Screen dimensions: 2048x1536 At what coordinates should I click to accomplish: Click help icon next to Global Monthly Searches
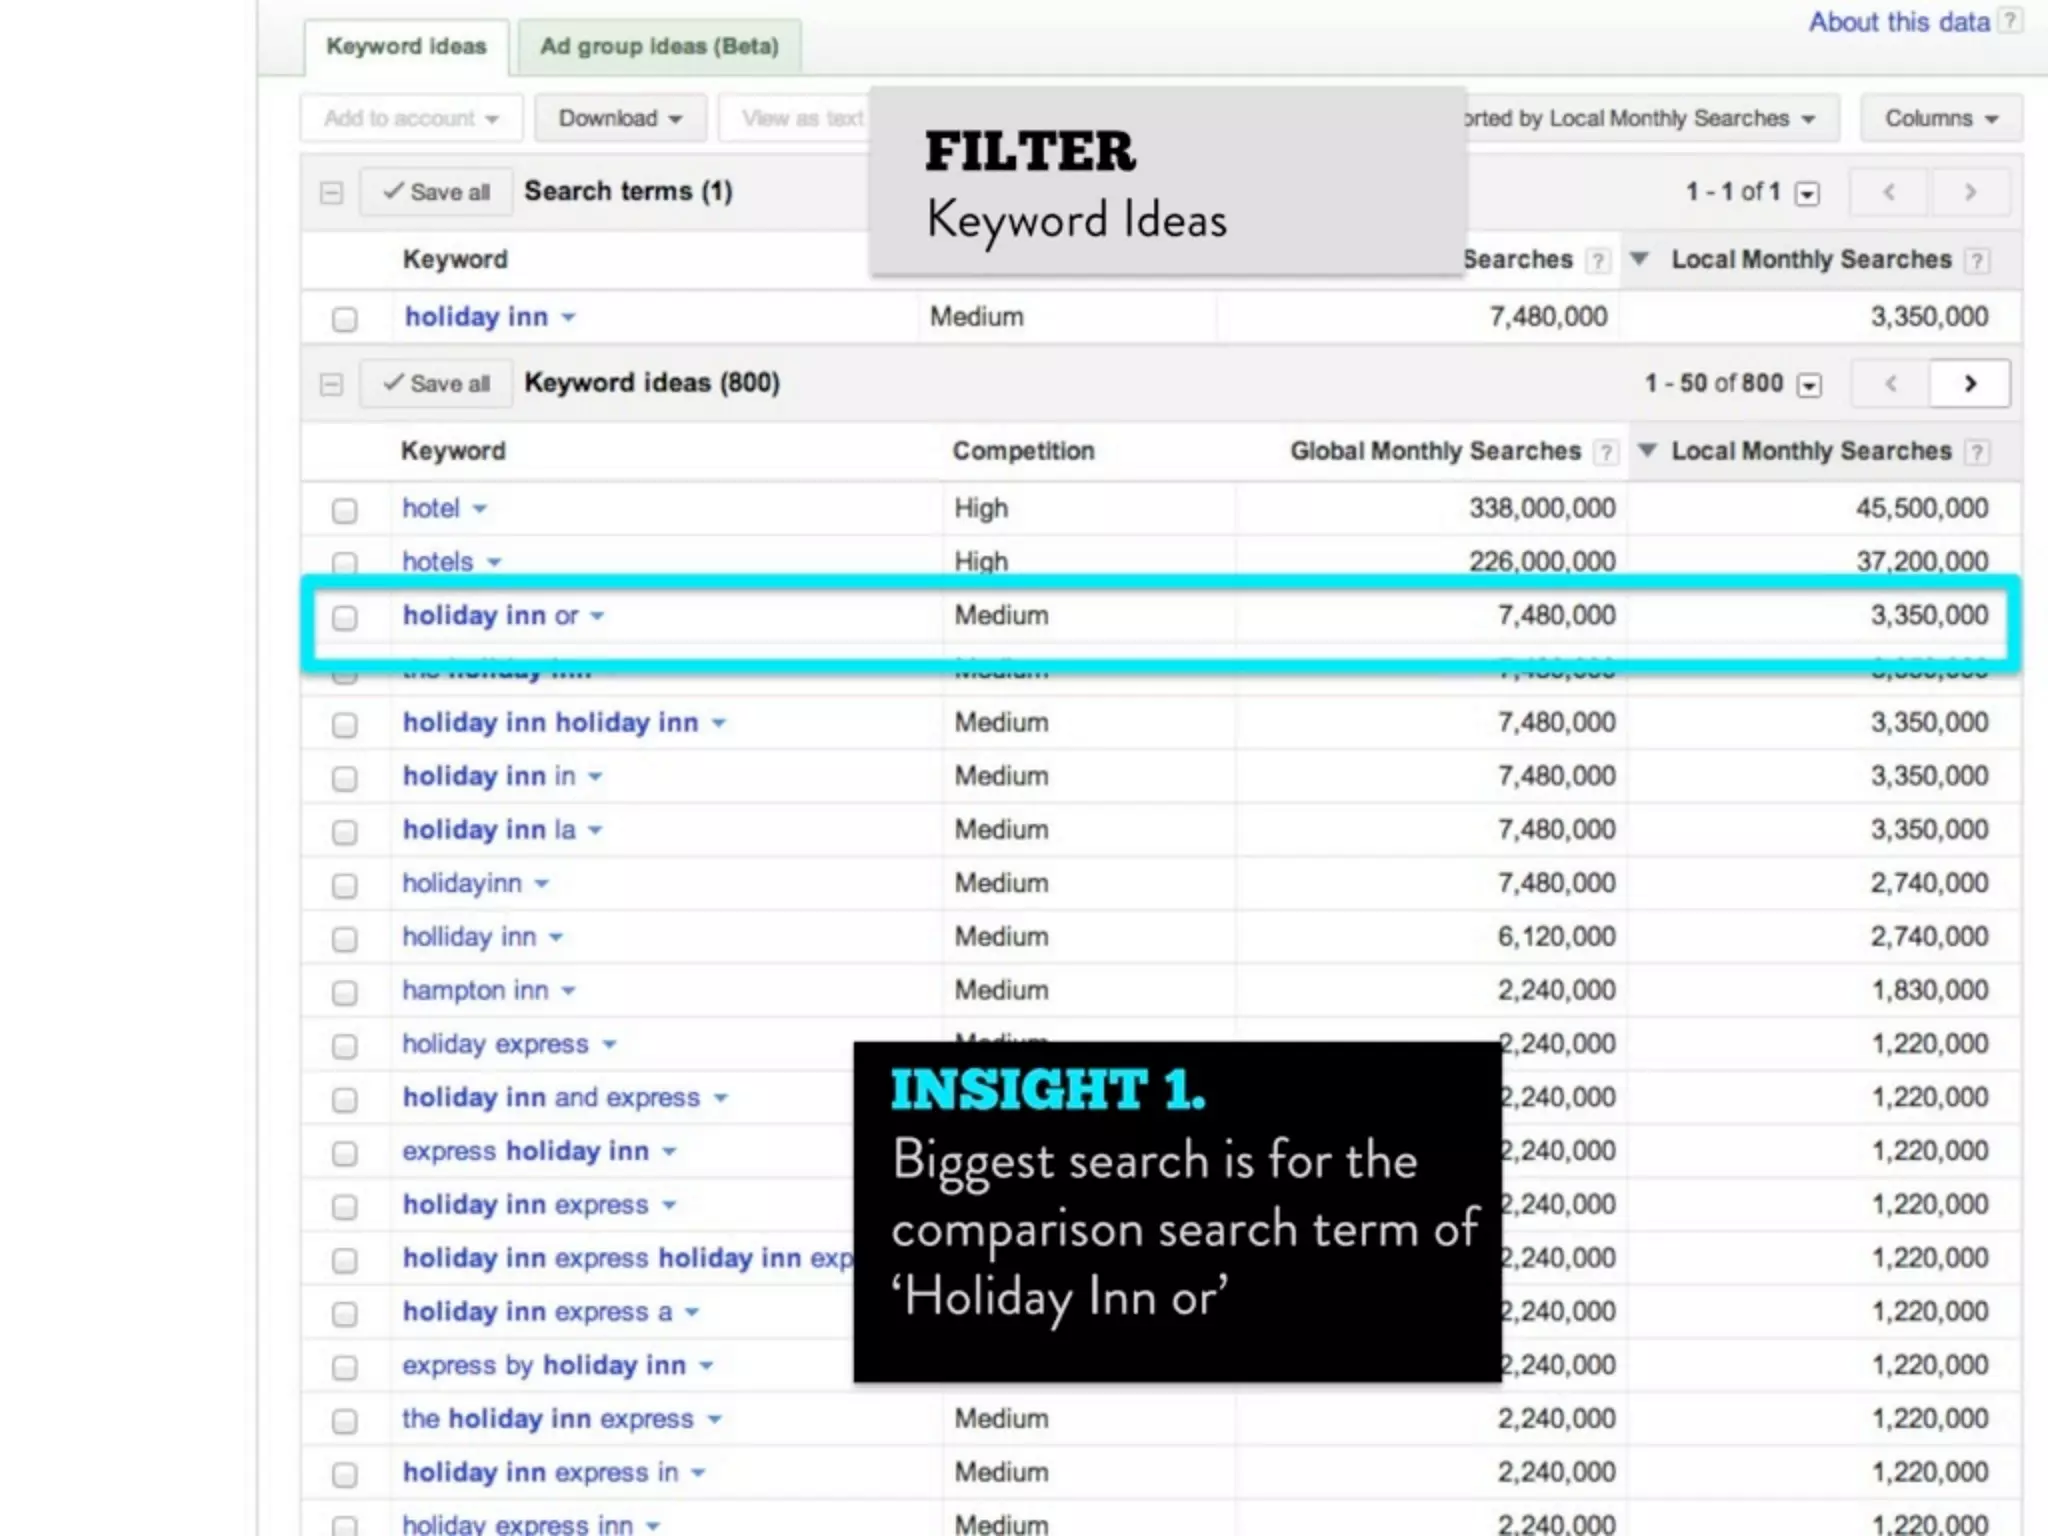tap(1605, 452)
